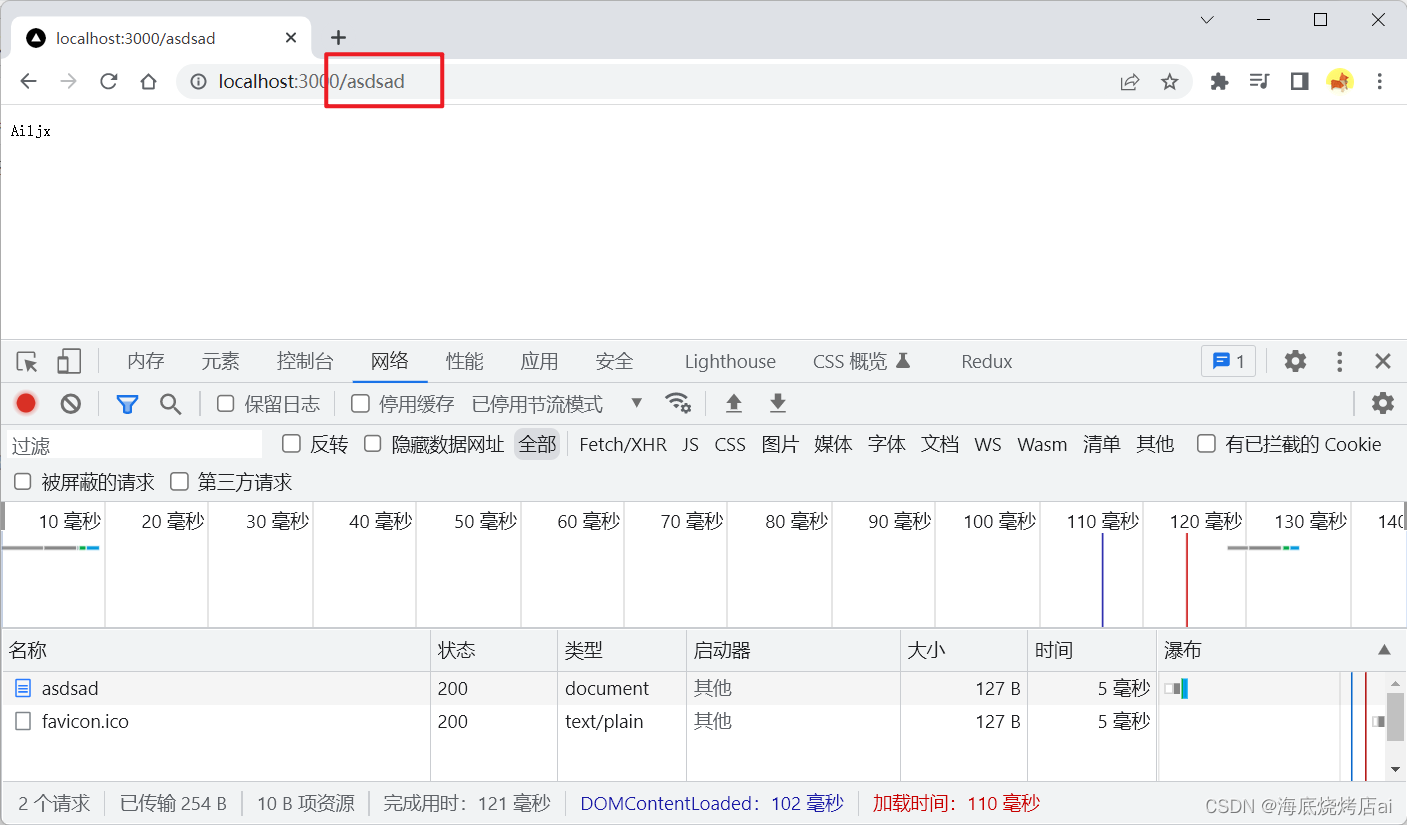Export HAR file download icon

click(778, 403)
